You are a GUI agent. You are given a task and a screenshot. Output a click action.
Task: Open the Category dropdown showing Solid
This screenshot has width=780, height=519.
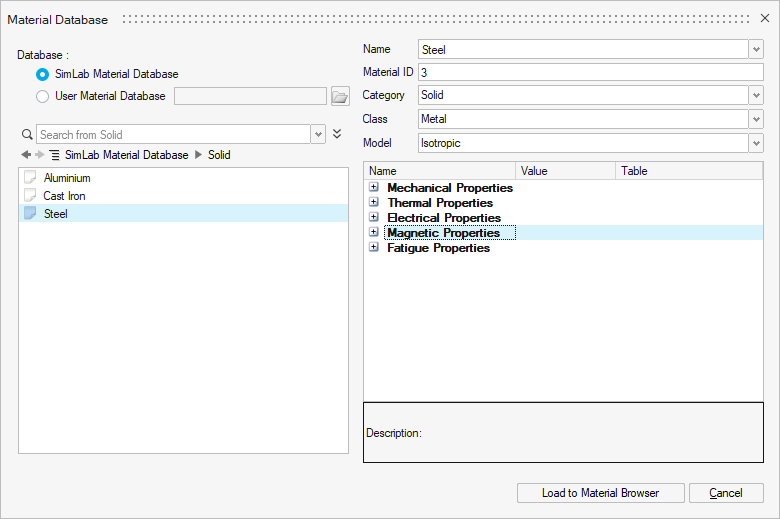pos(755,95)
